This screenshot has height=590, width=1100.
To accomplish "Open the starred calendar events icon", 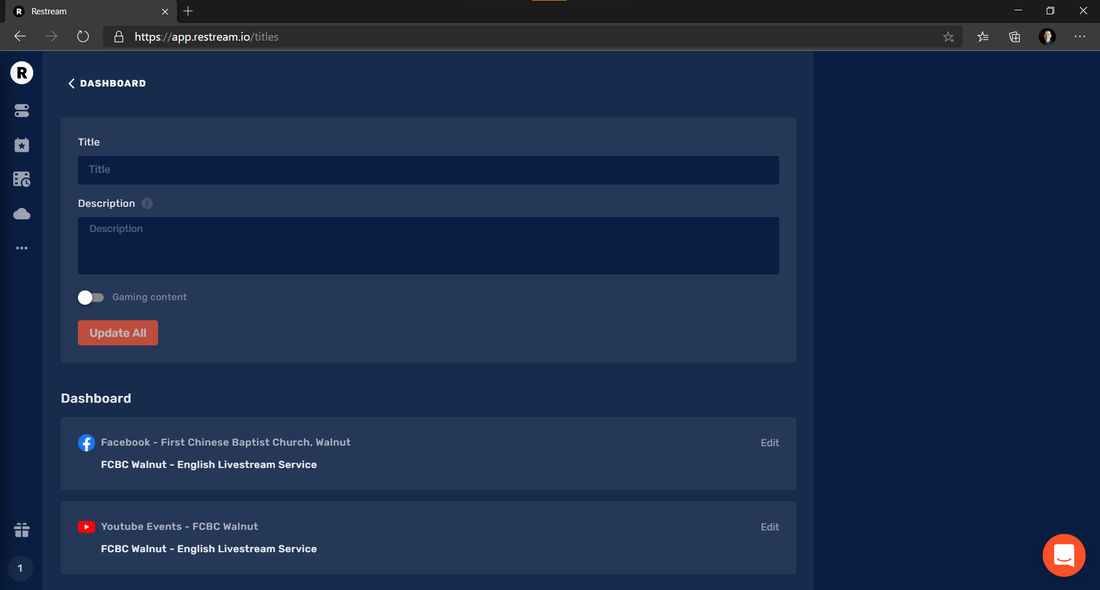I will click(21, 145).
